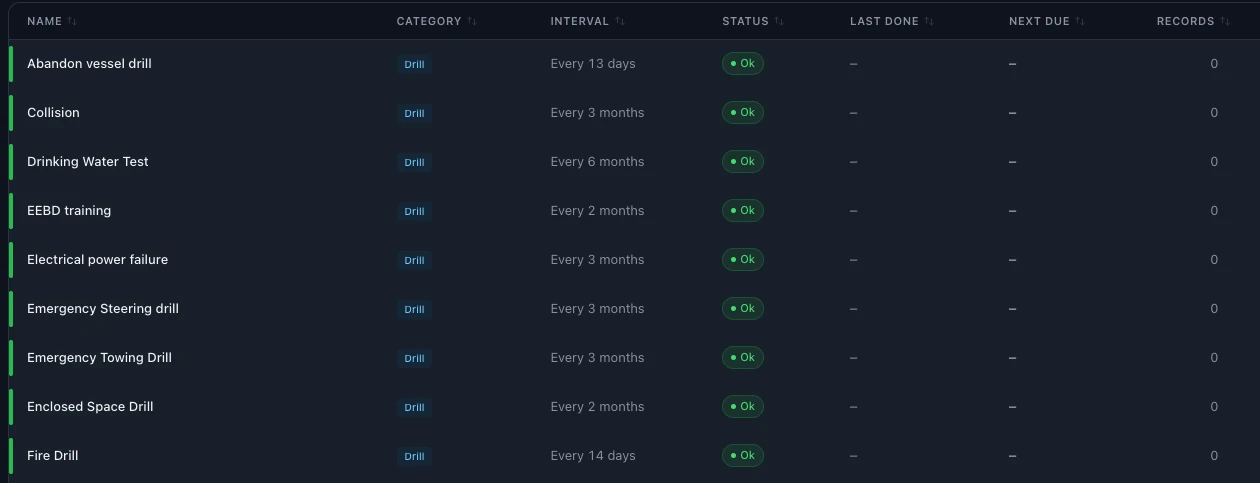Click Drill tag in Fire Drill row
Screen dimensions: 1260x483
point(414,456)
